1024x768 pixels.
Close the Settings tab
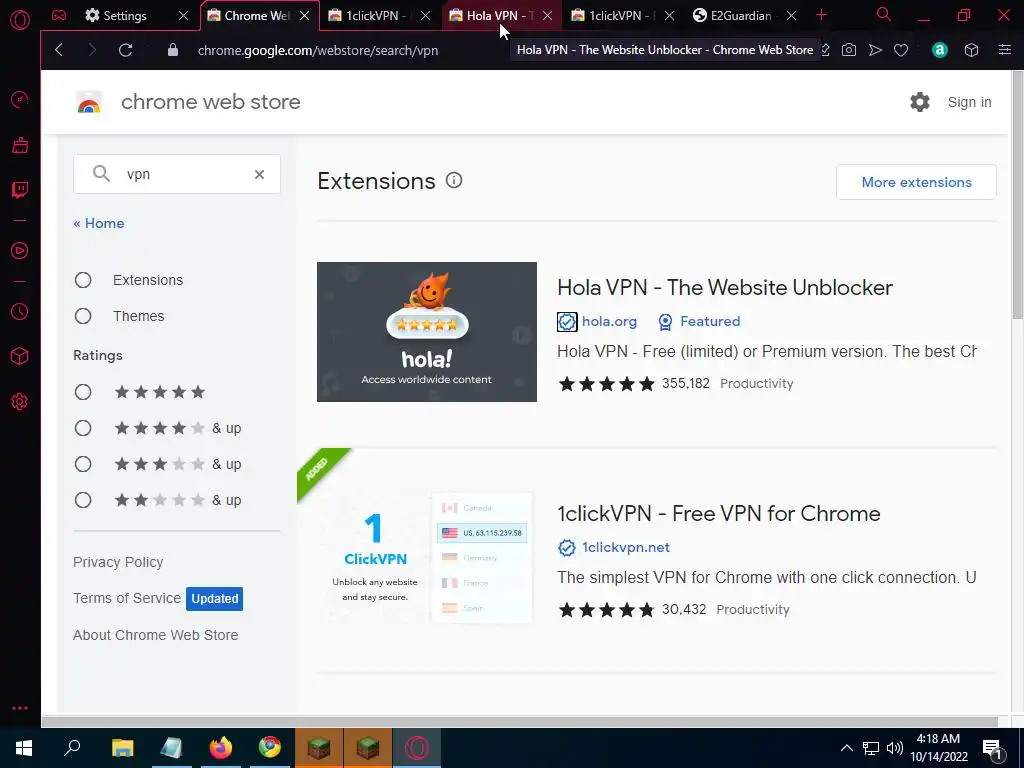tap(184, 15)
